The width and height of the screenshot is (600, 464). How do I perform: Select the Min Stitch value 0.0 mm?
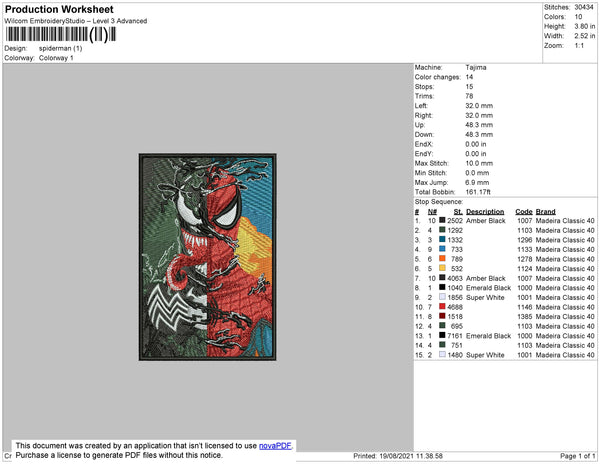[x=477, y=173]
